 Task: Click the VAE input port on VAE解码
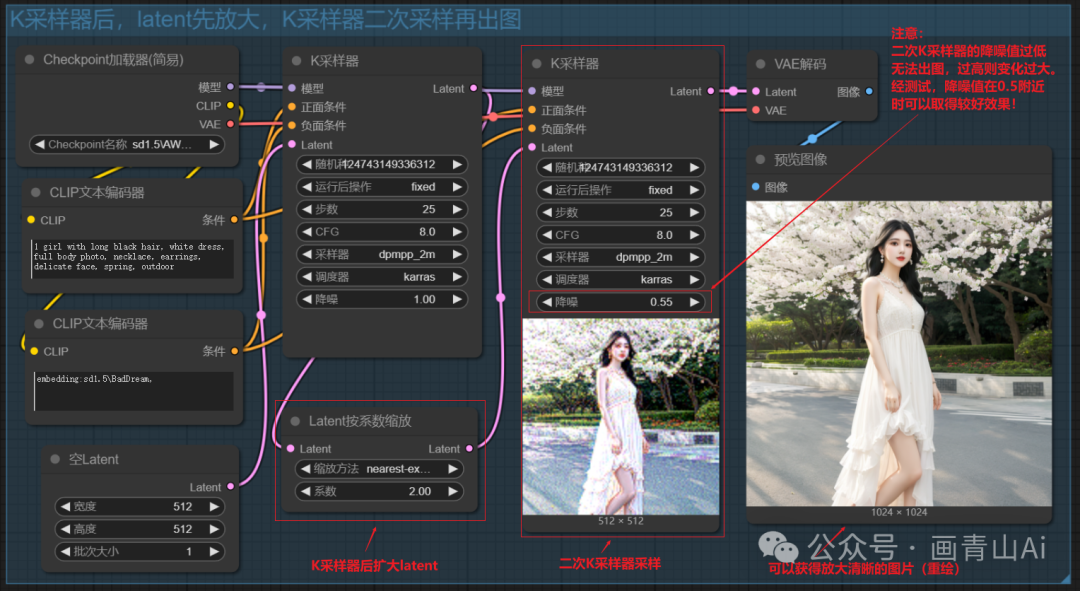coord(756,110)
